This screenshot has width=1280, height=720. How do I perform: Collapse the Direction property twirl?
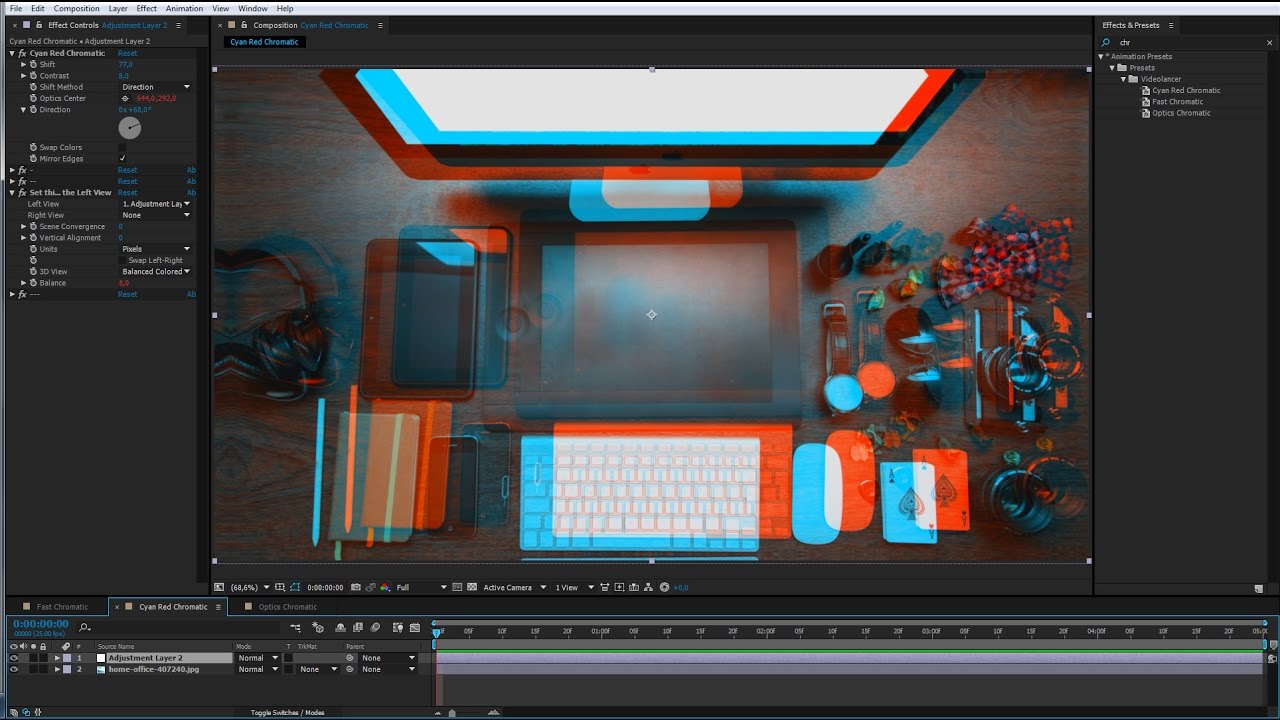23,109
